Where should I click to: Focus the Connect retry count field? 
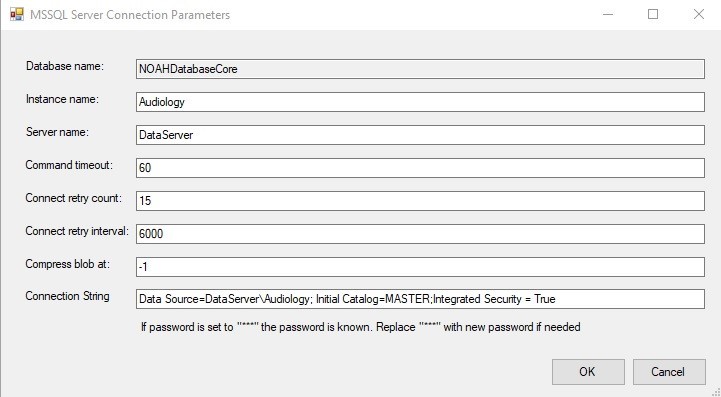(420, 201)
